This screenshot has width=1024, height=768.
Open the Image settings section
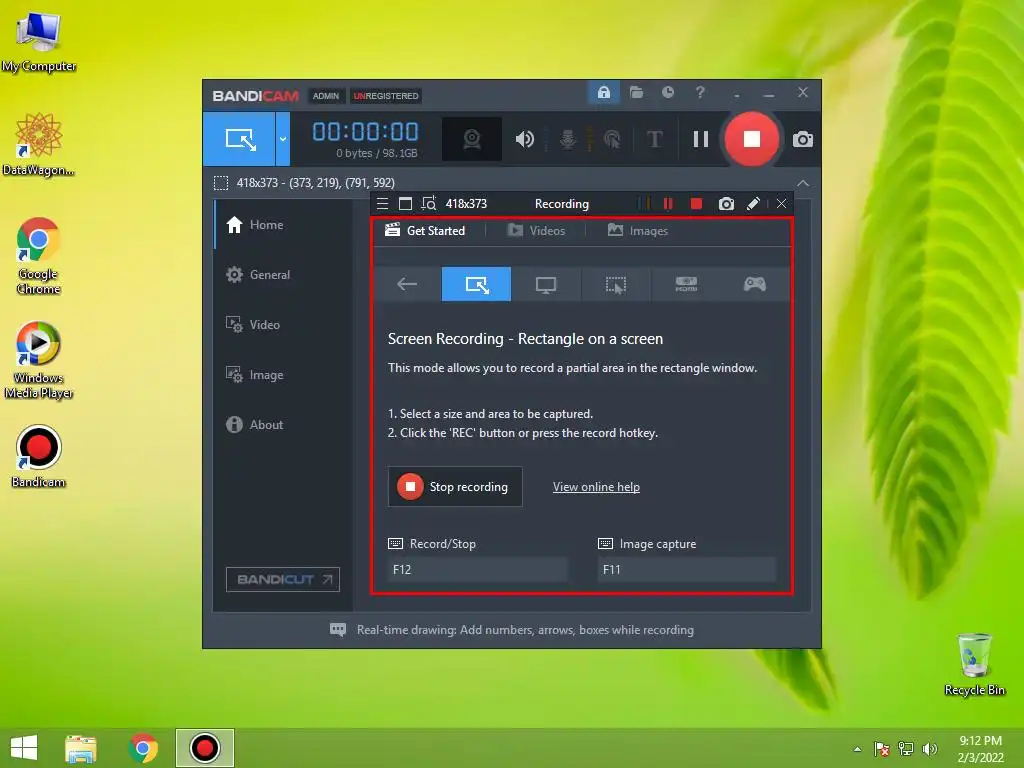click(x=283, y=375)
